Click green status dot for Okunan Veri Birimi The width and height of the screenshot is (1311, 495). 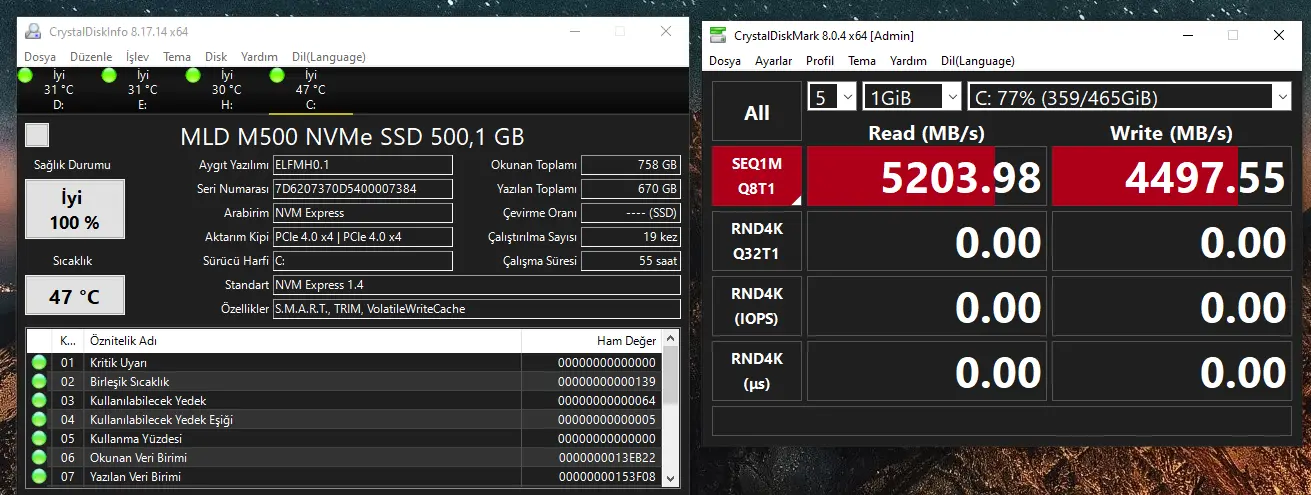click(x=39, y=457)
